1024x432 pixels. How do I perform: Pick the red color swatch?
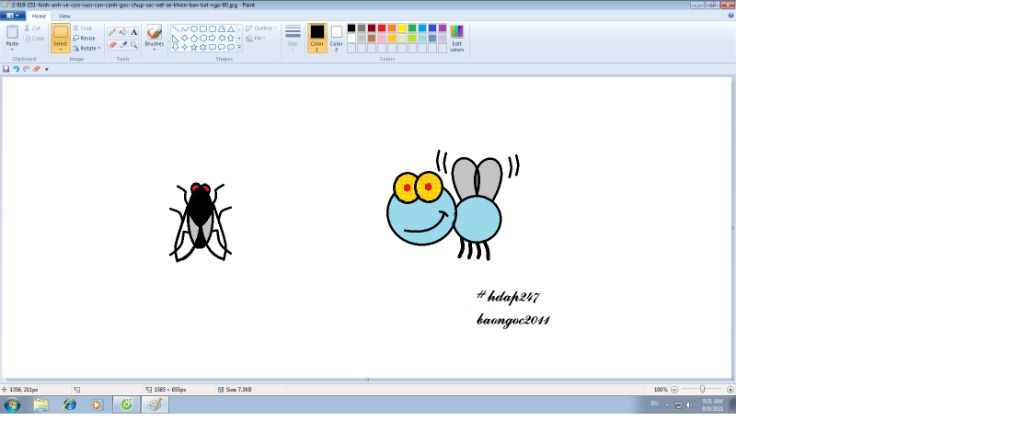pyautogui.click(x=382, y=28)
